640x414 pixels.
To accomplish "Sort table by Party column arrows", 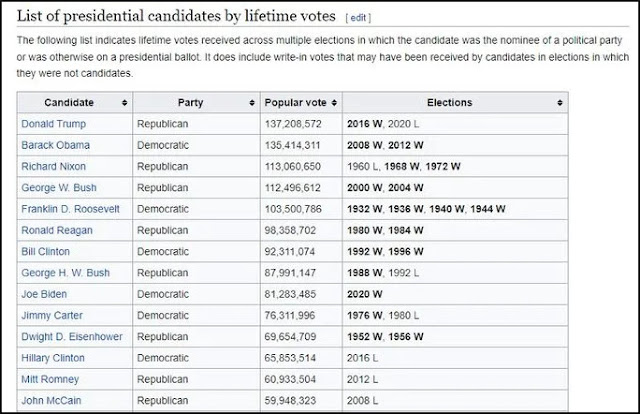I will click(250, 103).
